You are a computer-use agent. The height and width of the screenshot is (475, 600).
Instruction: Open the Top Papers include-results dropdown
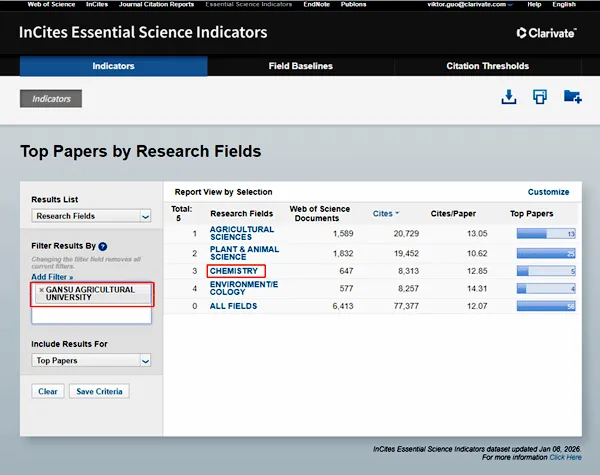(145, 361)
